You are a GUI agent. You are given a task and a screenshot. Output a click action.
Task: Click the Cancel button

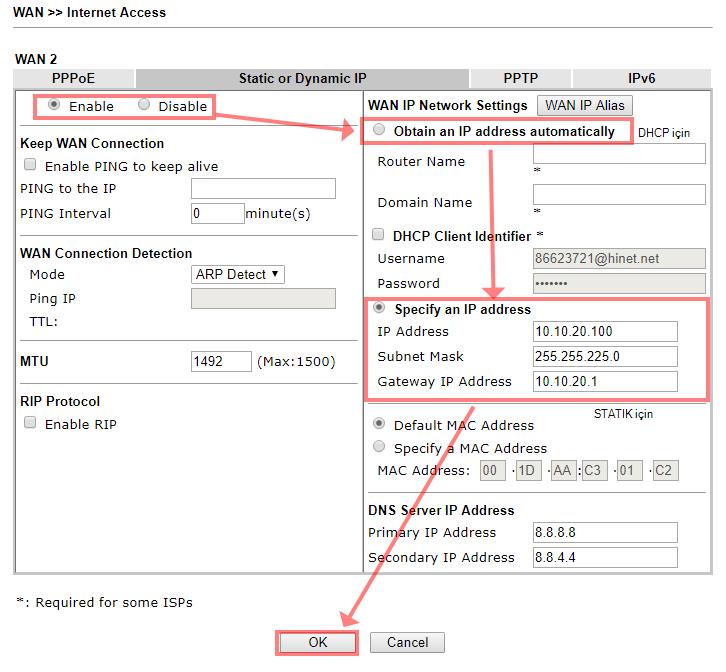407,643
